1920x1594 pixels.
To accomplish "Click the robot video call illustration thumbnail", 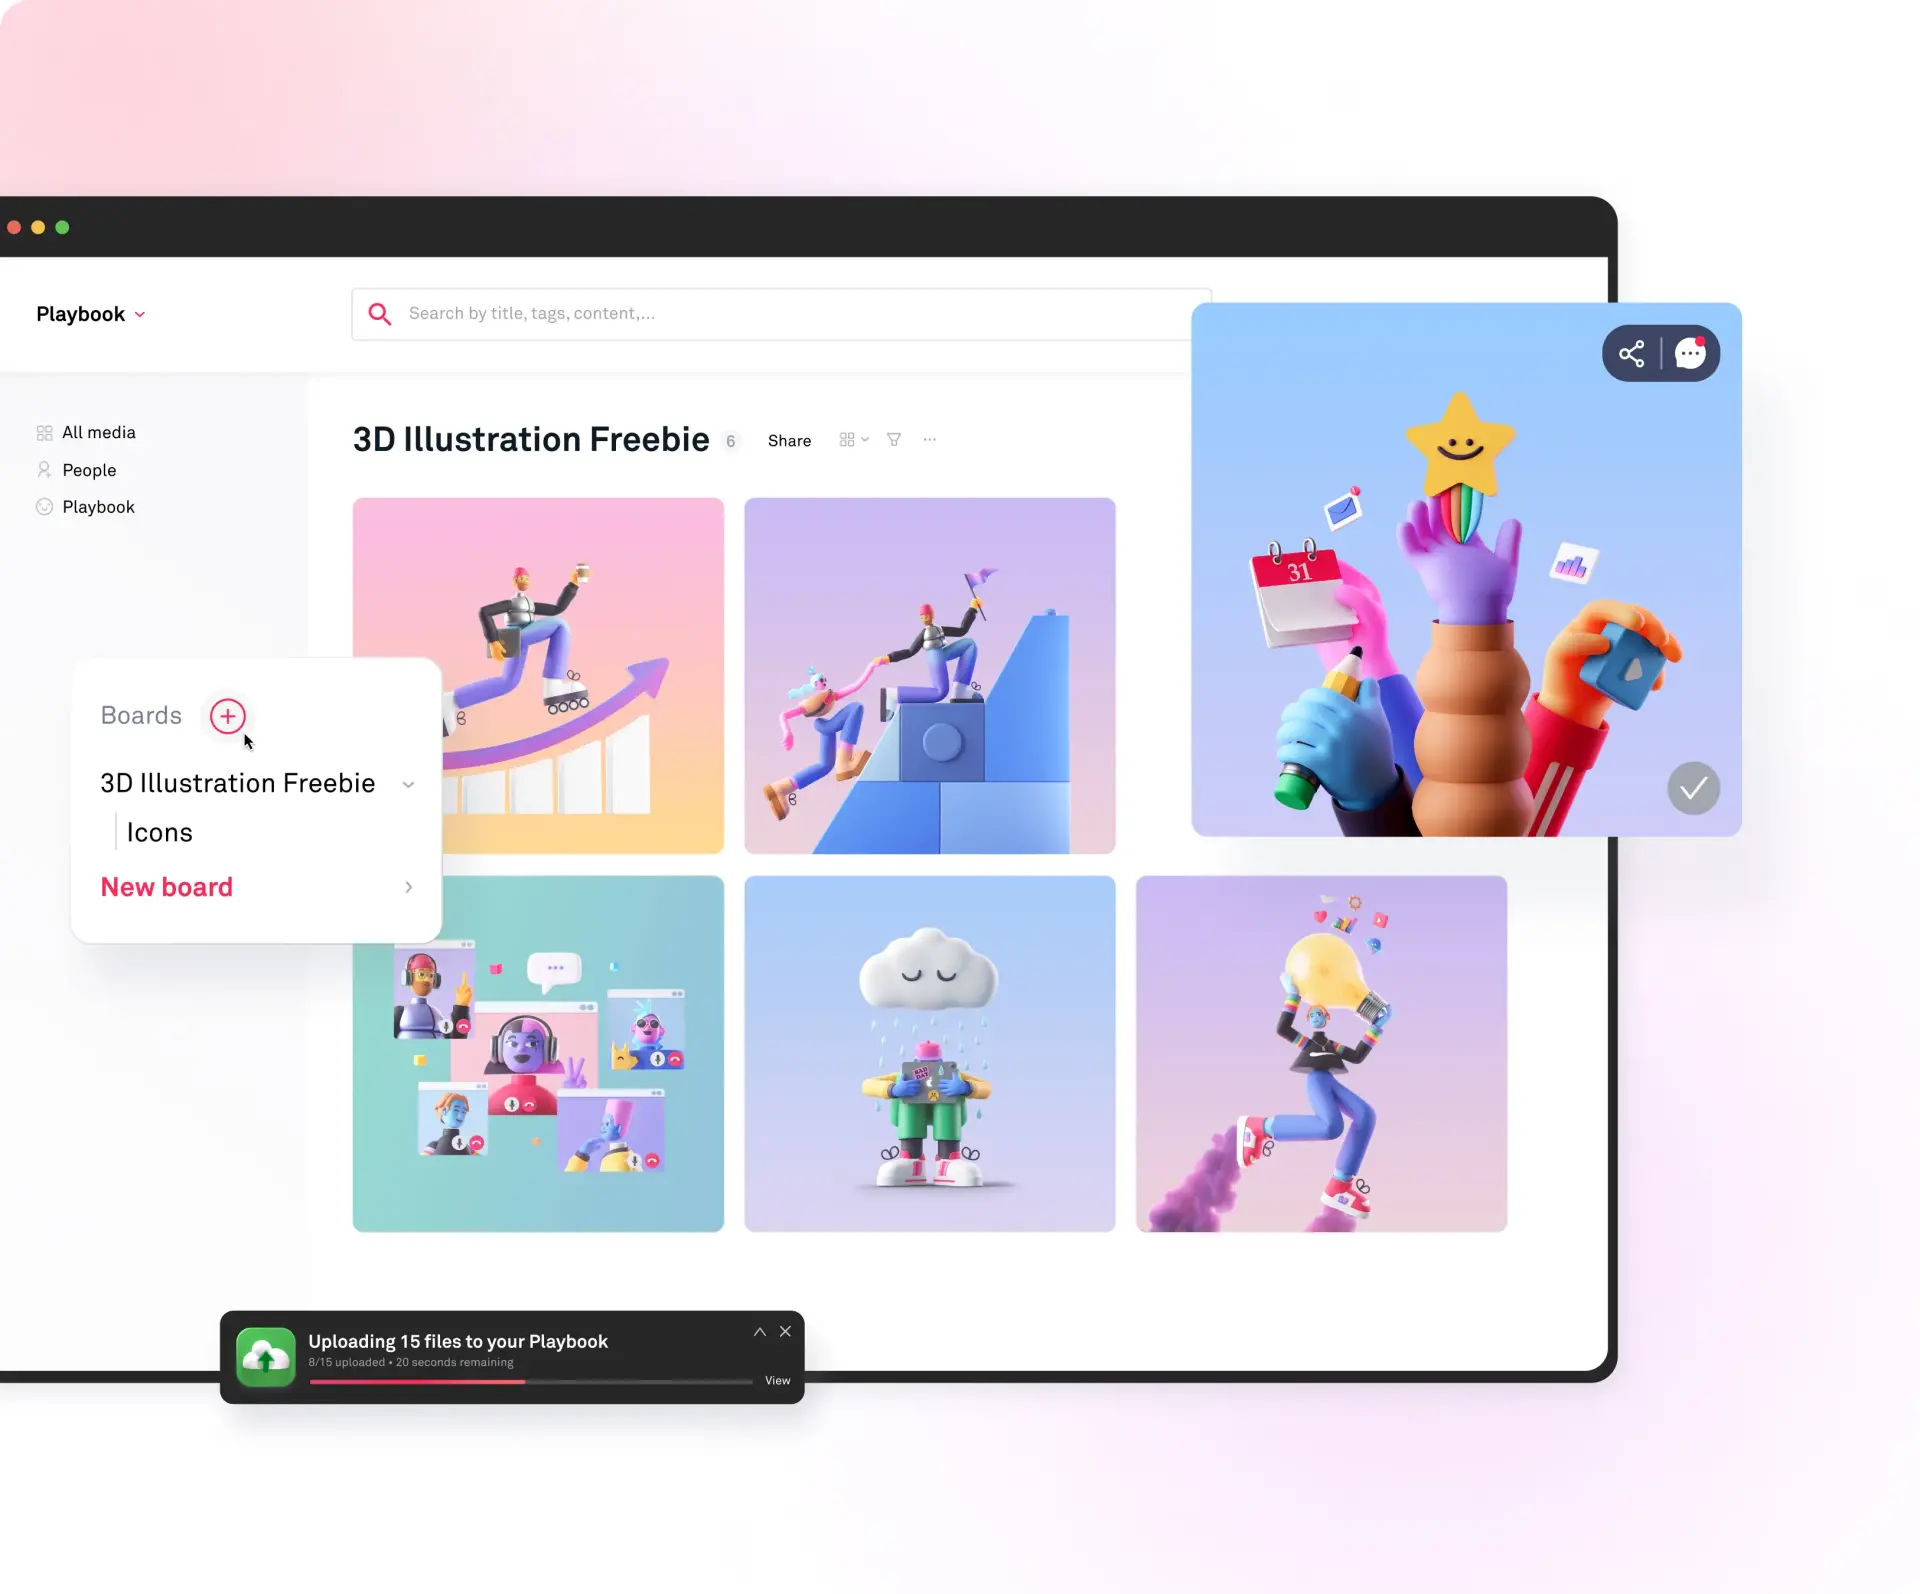I will (x=537, y=1054).
